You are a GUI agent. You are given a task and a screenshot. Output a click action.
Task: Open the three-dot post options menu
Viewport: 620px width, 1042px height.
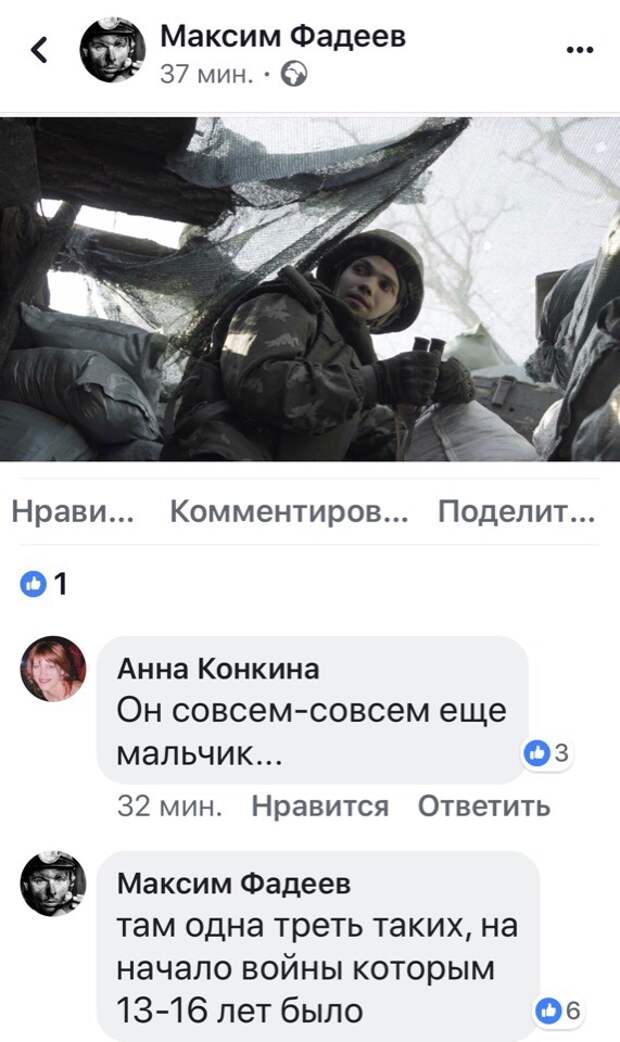[x=579, y=50]
